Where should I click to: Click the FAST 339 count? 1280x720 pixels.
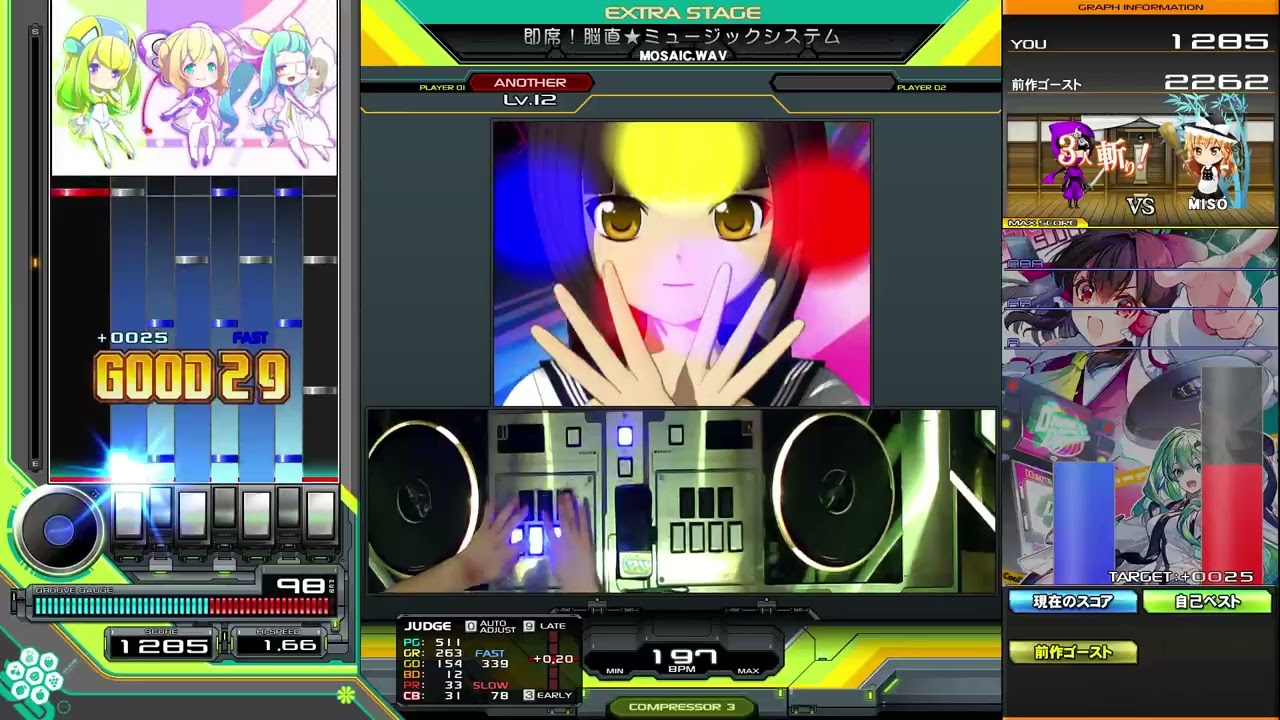pos(492,659)
